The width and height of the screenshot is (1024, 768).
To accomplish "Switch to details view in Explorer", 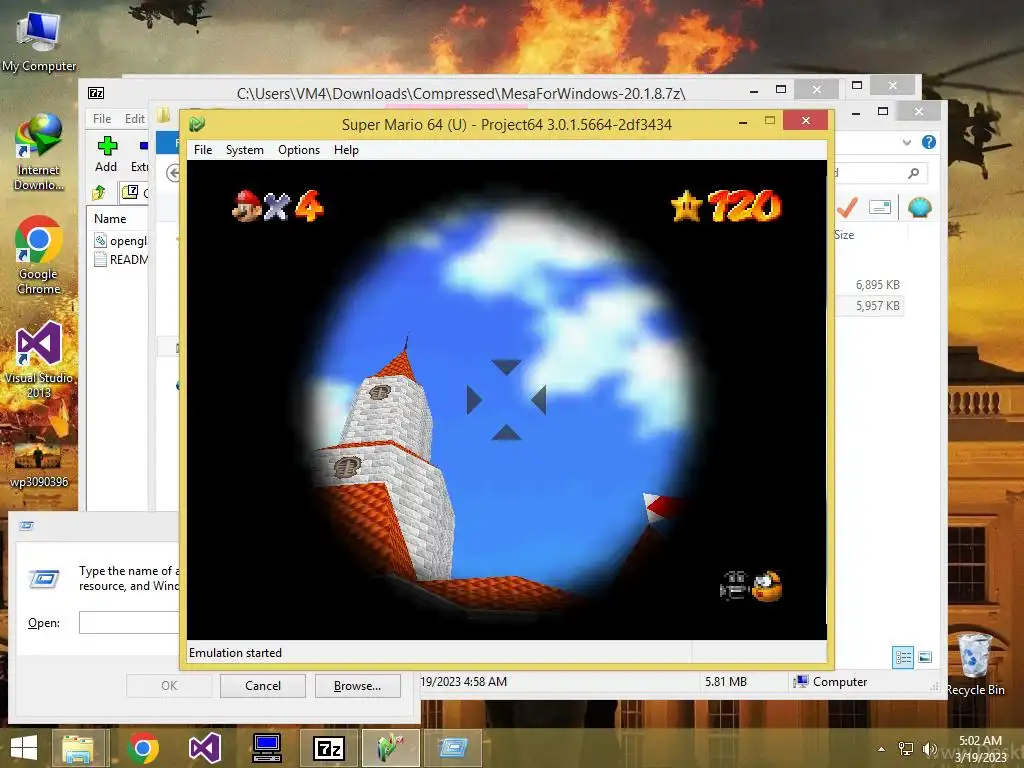I will (903, 657).
